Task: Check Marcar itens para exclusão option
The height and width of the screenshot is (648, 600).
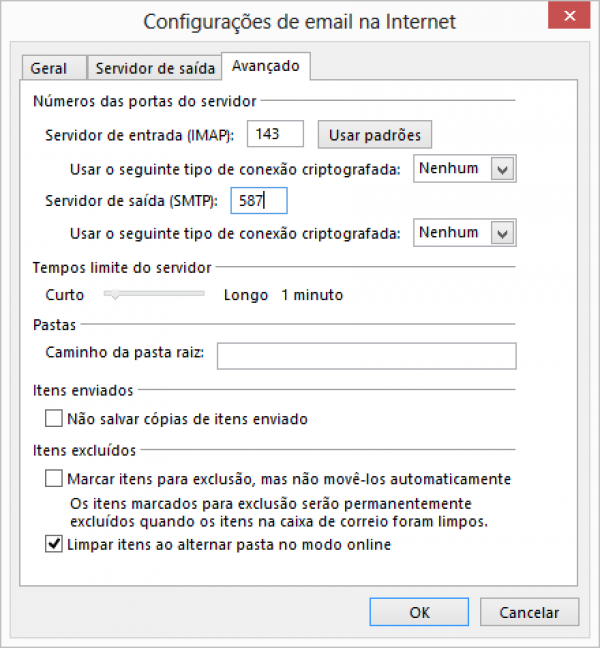Action: click(54, 479)
